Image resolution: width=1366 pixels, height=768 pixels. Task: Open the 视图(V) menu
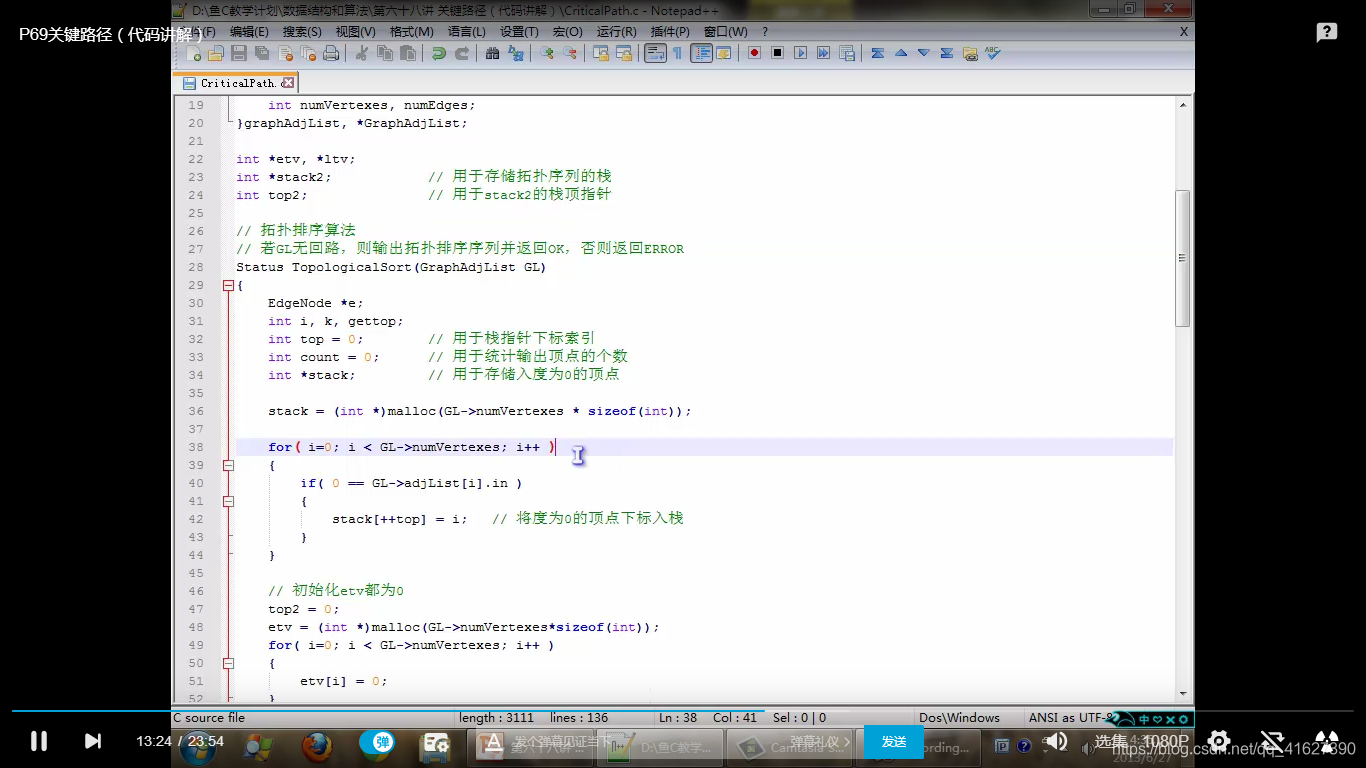[356, 32]
